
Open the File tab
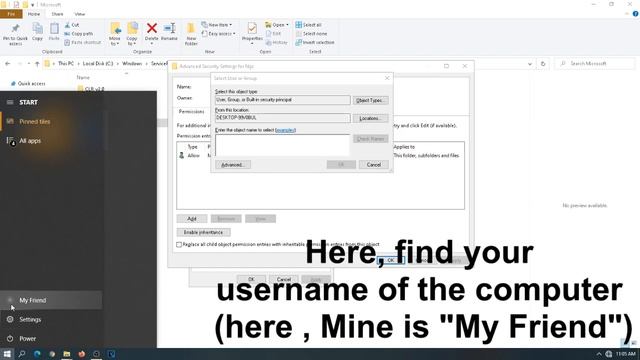[x=11, y=14]
